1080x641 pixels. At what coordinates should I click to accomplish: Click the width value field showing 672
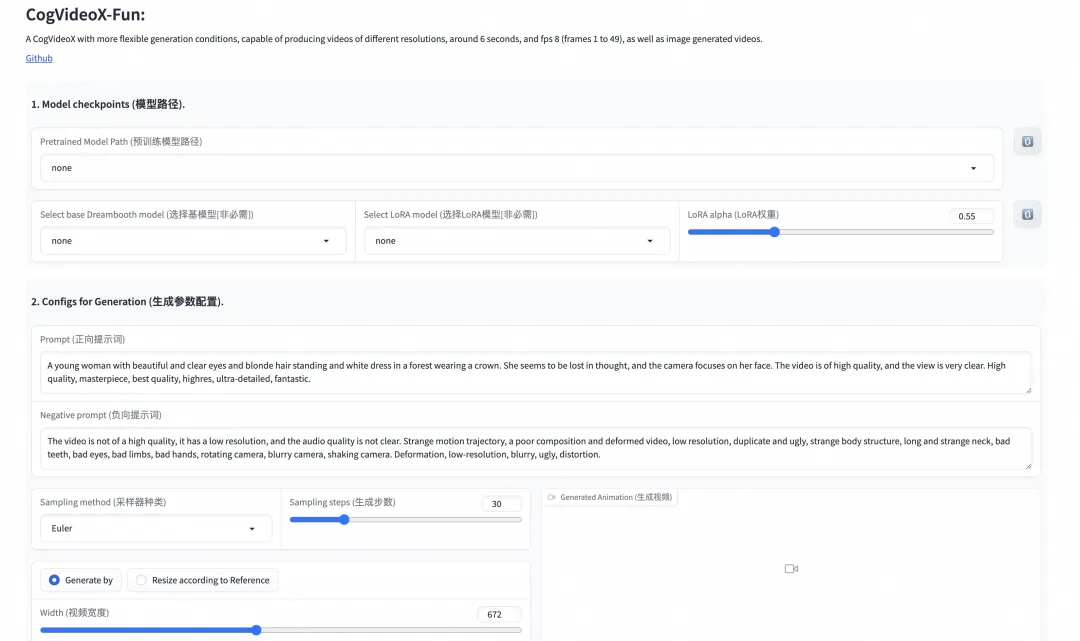tap(499, 614)
